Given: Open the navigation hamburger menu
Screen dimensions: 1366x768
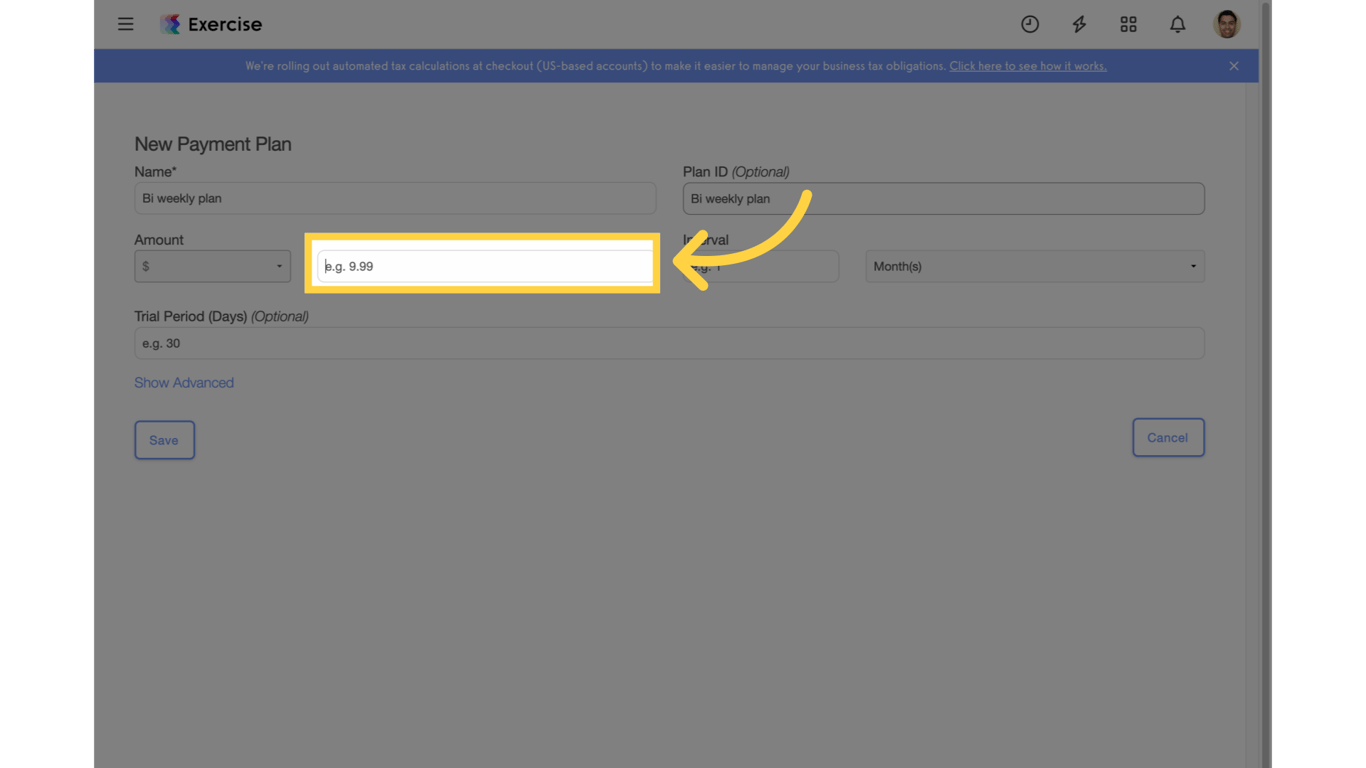Looking at the screenshot, I should point(125,24).
